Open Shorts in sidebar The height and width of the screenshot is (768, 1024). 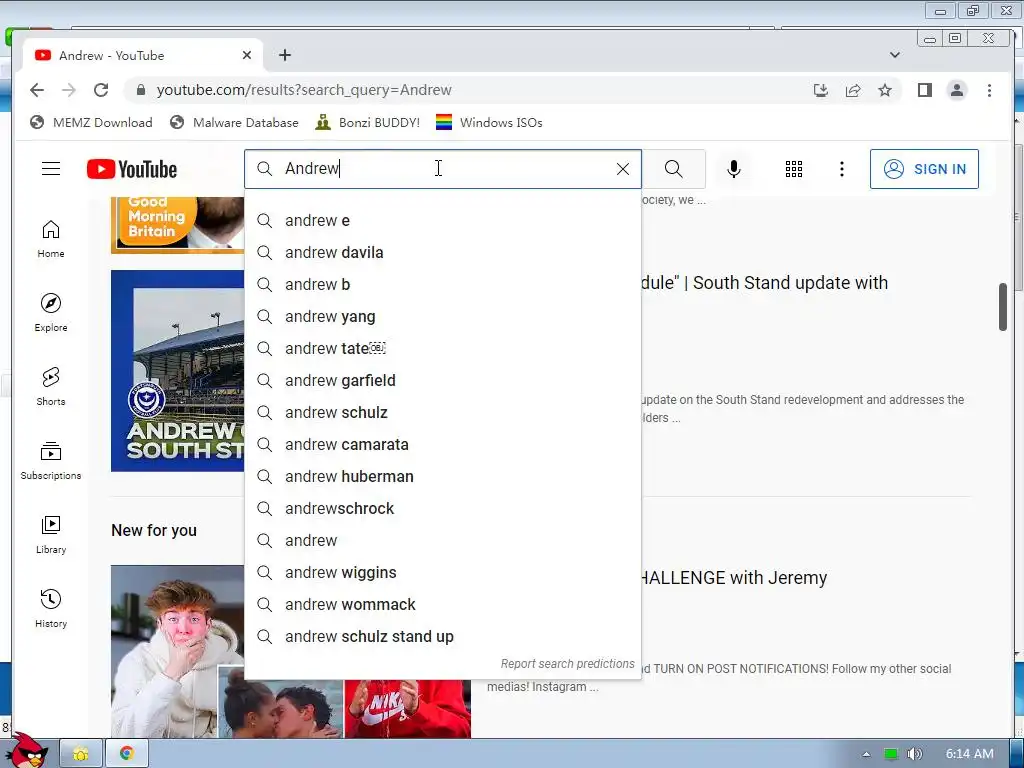pos(51,387)
